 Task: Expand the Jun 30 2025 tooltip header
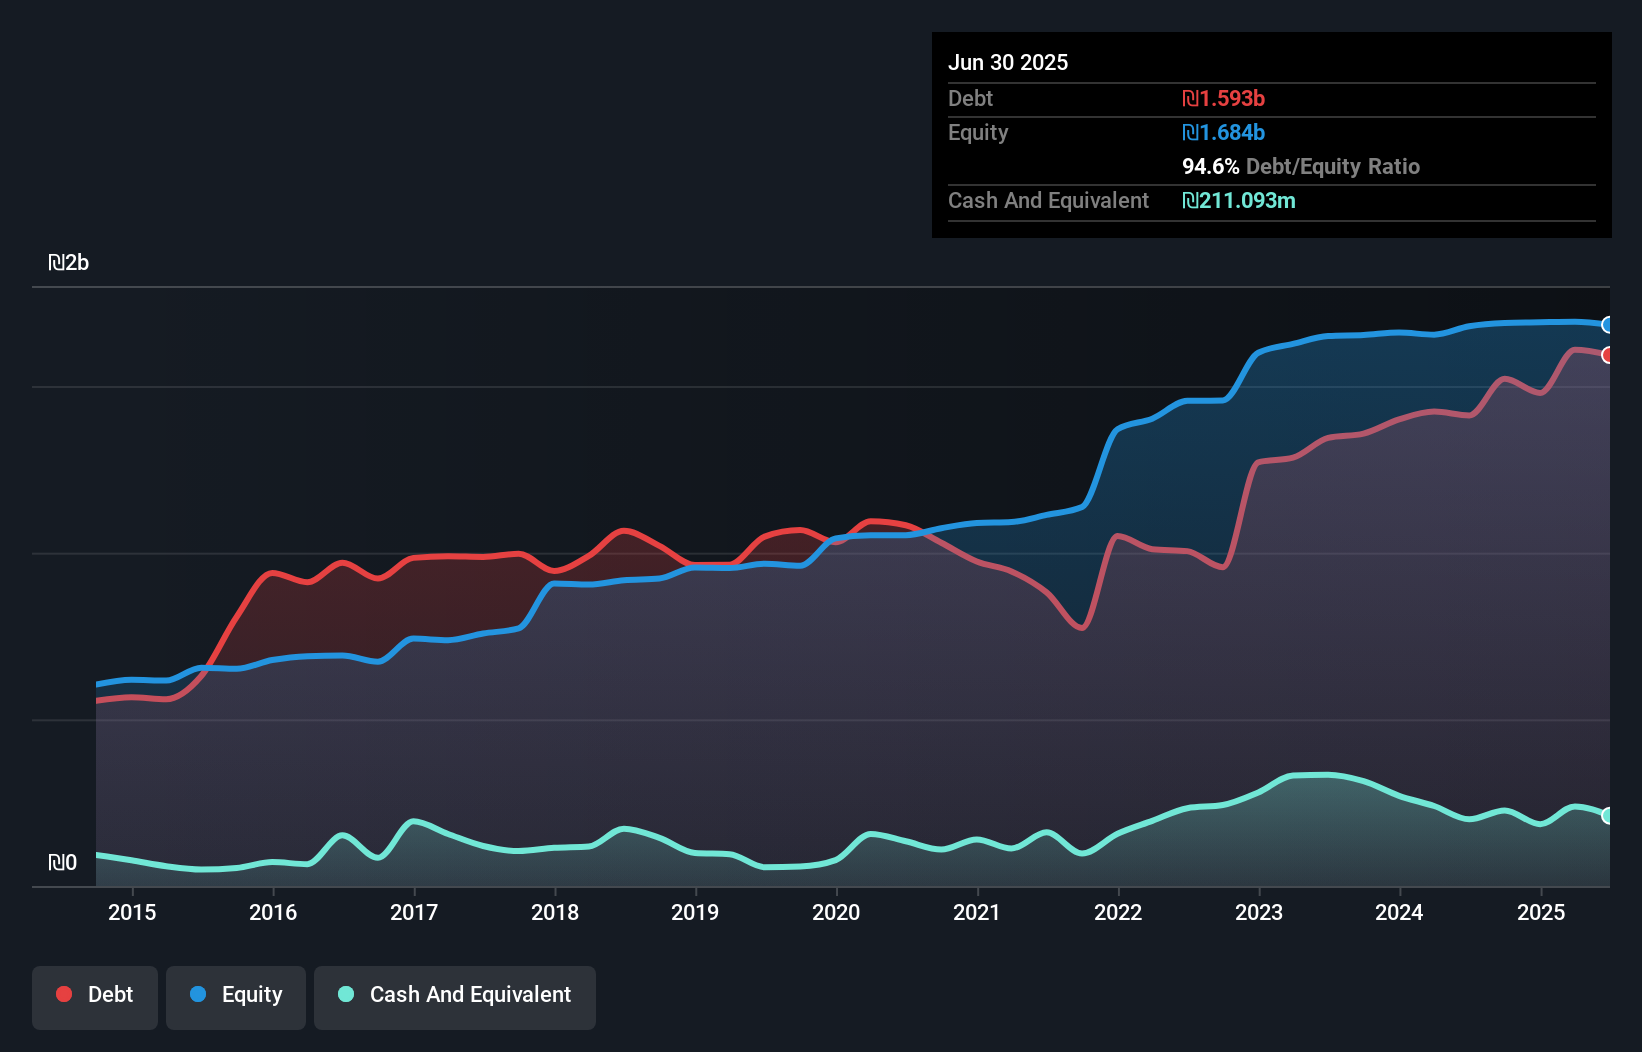coord(1008,62)
